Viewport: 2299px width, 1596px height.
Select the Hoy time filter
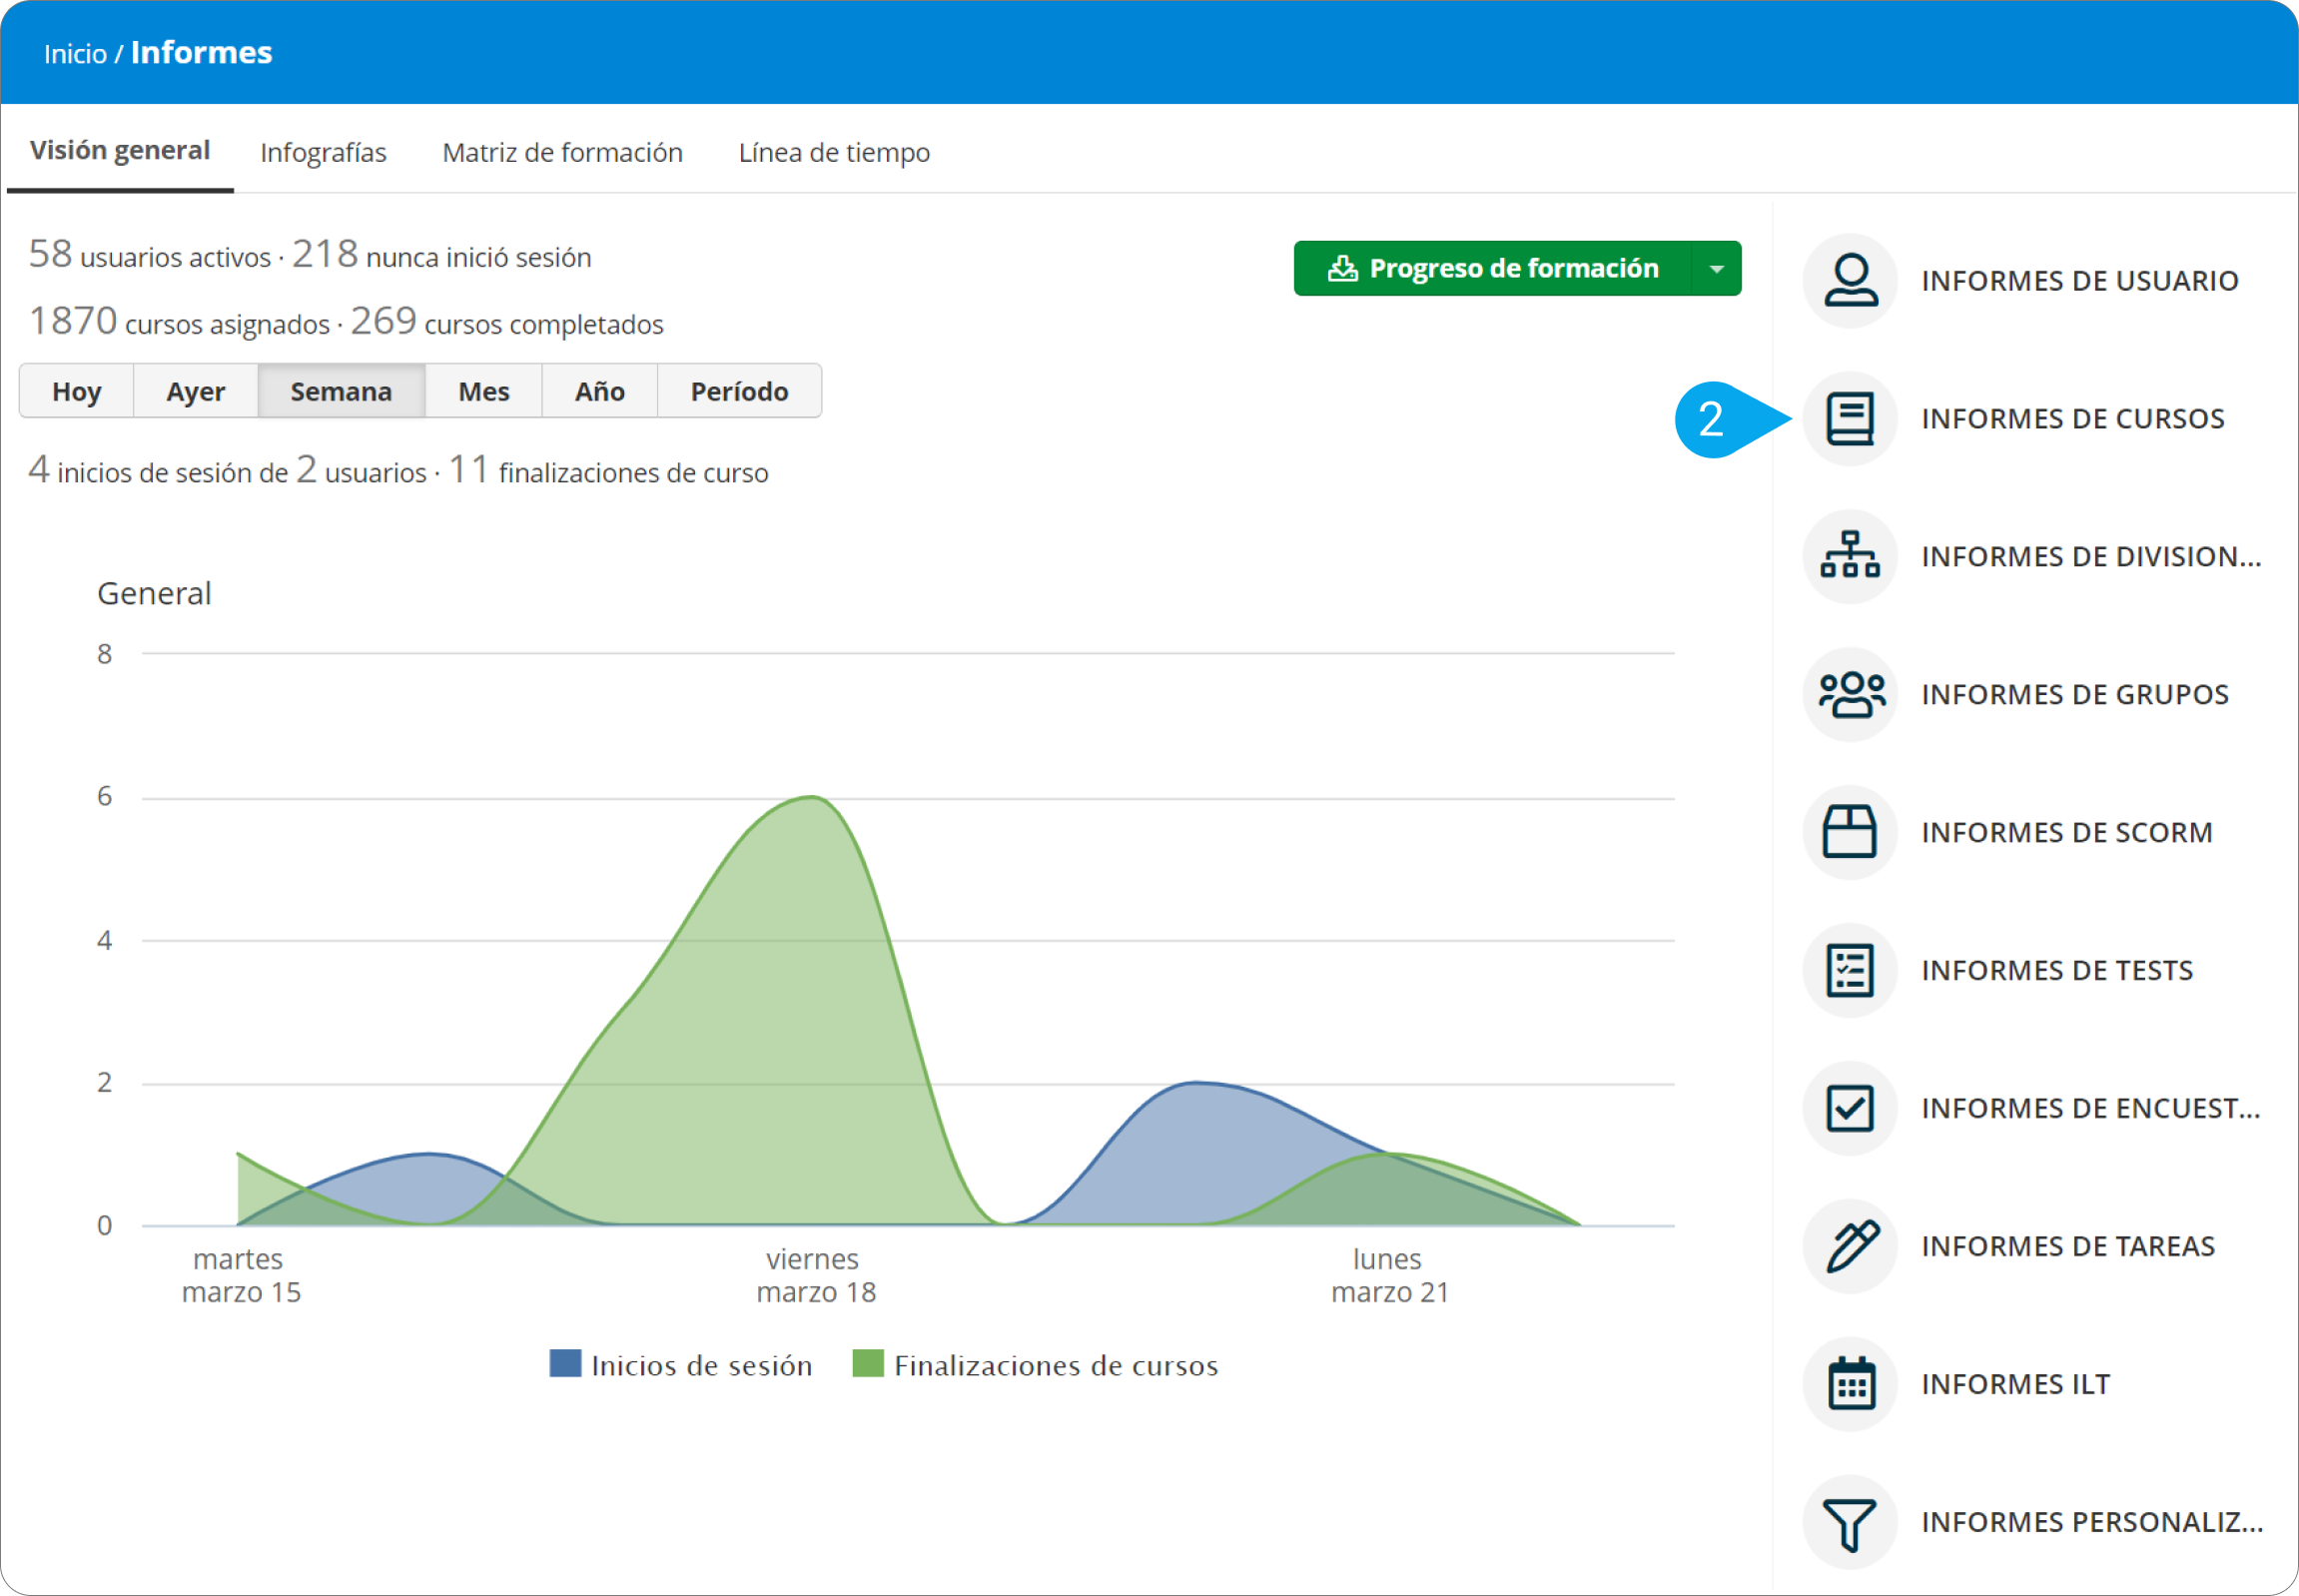(x=77, y=391)
